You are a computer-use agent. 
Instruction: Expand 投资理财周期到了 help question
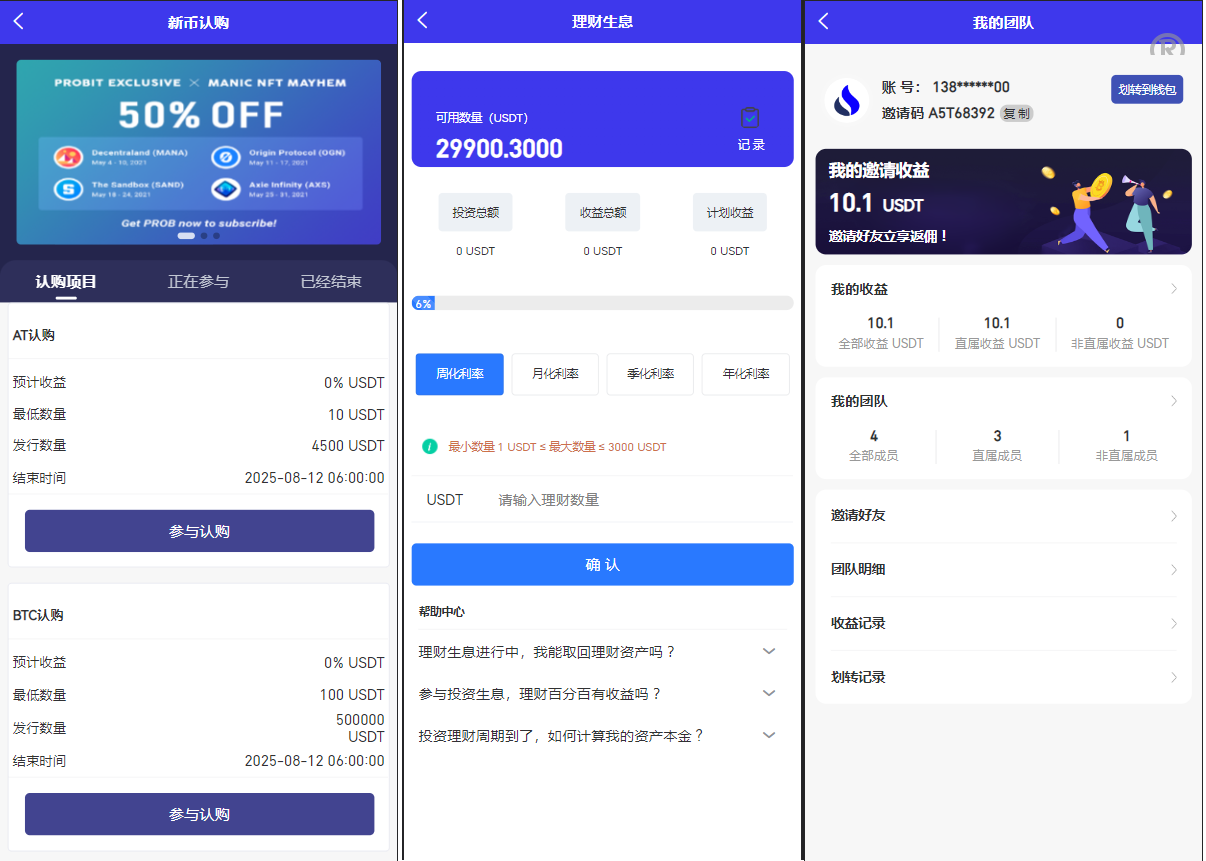pos(768,735)
